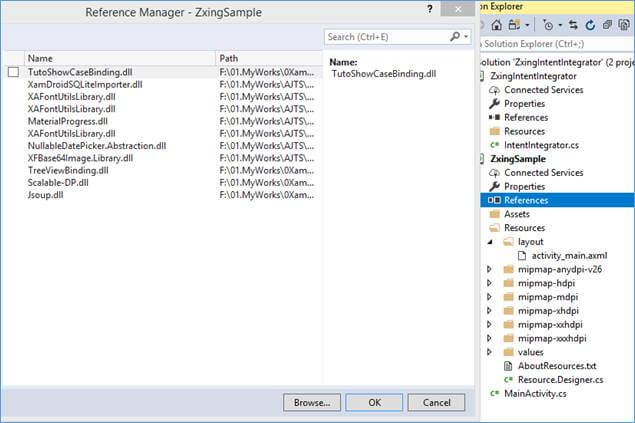Click the file icon of activity_main.axml
This screenshot has height=423, width=635.
coord(522,255)
